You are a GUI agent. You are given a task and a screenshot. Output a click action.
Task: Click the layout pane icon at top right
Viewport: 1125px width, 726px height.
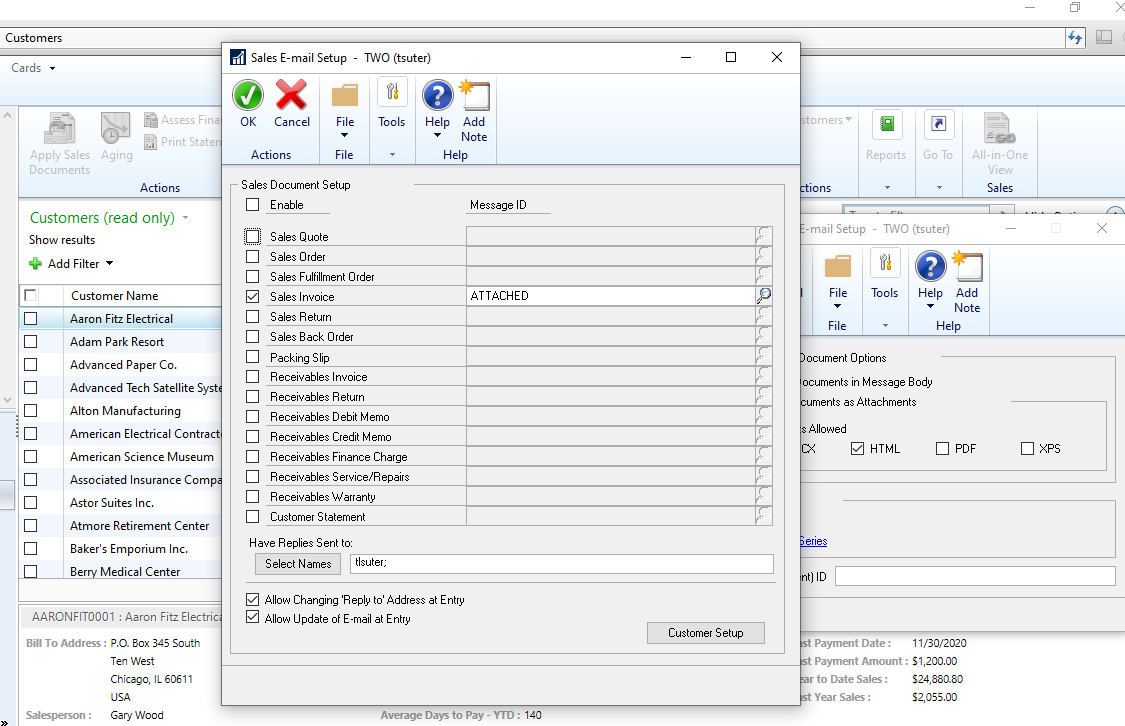1104,37
